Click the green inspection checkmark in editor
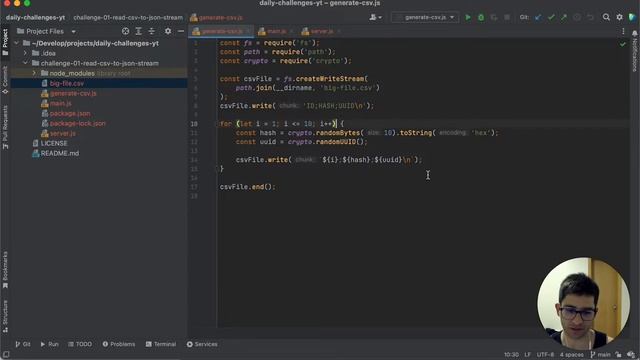The image size is (640, 360). [x=622, y=44]
